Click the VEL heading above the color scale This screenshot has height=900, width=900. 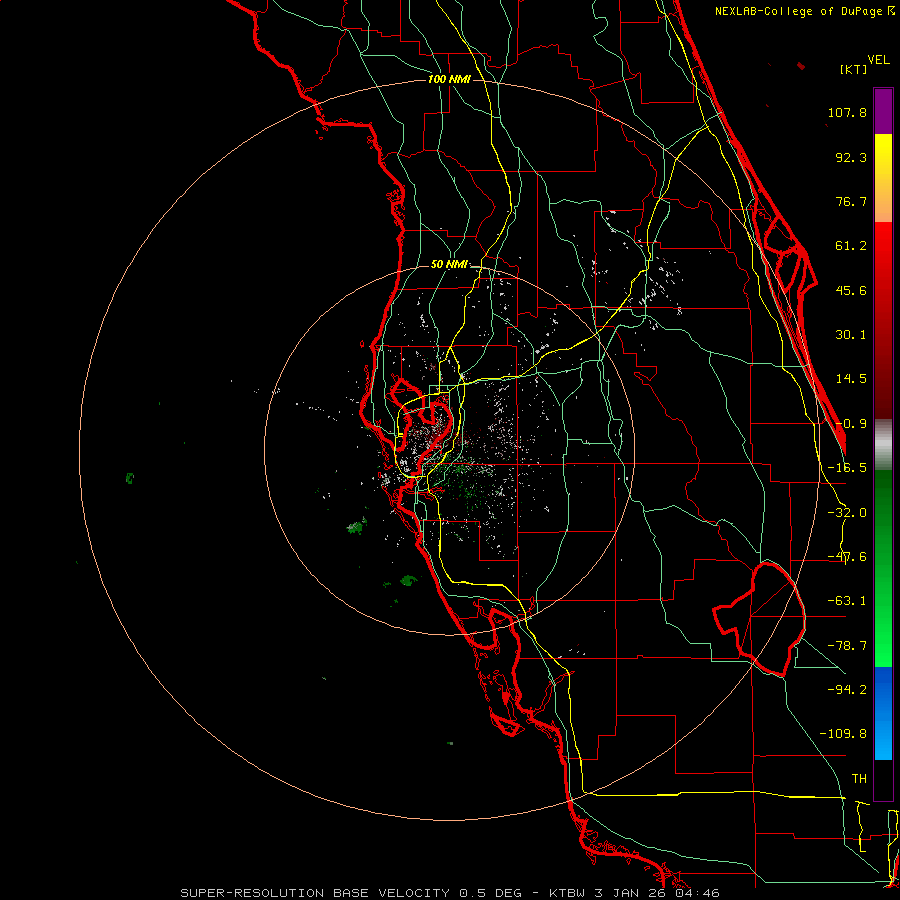879,60
